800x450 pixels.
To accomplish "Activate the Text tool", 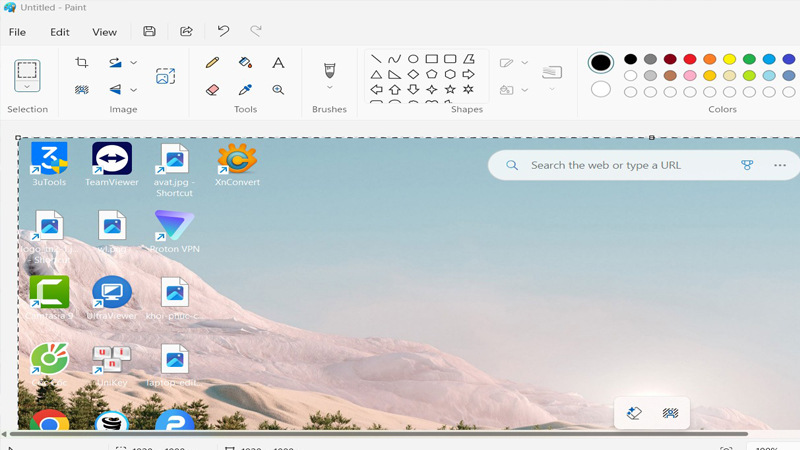I will pyautogui.click(x=278, y=62).
